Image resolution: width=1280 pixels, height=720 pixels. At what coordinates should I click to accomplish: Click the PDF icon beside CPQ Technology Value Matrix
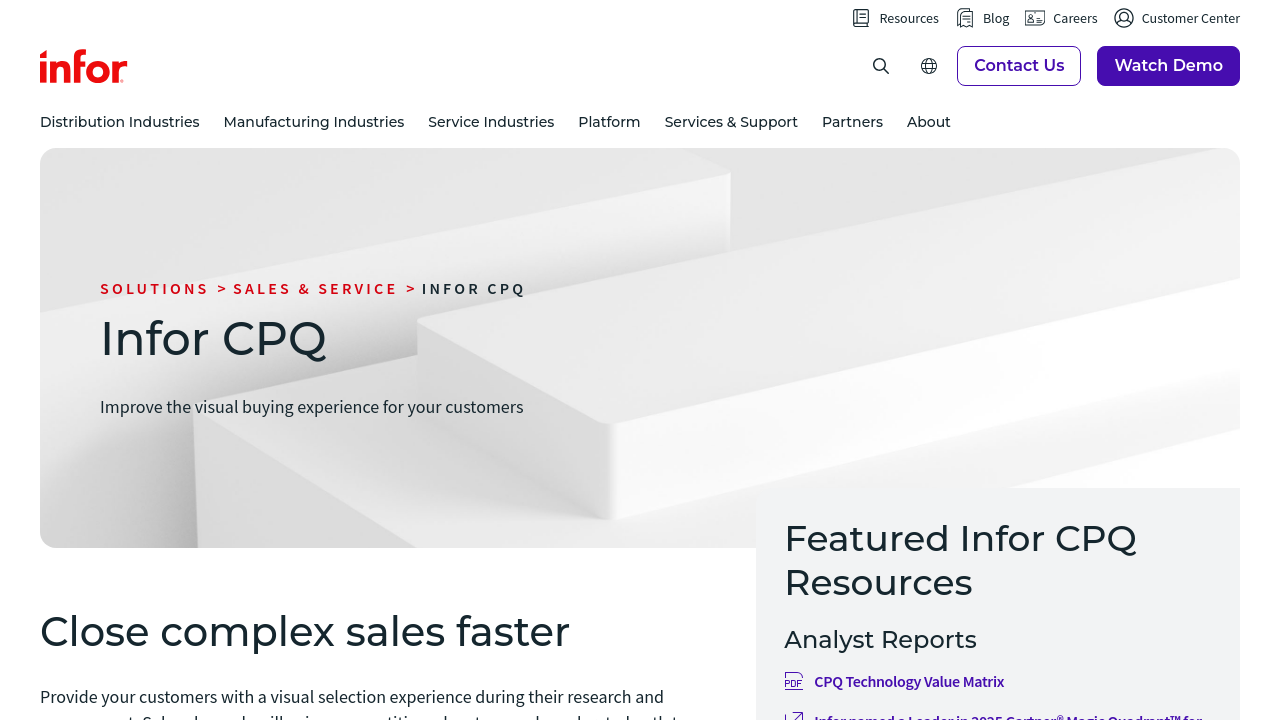point(794,681)
